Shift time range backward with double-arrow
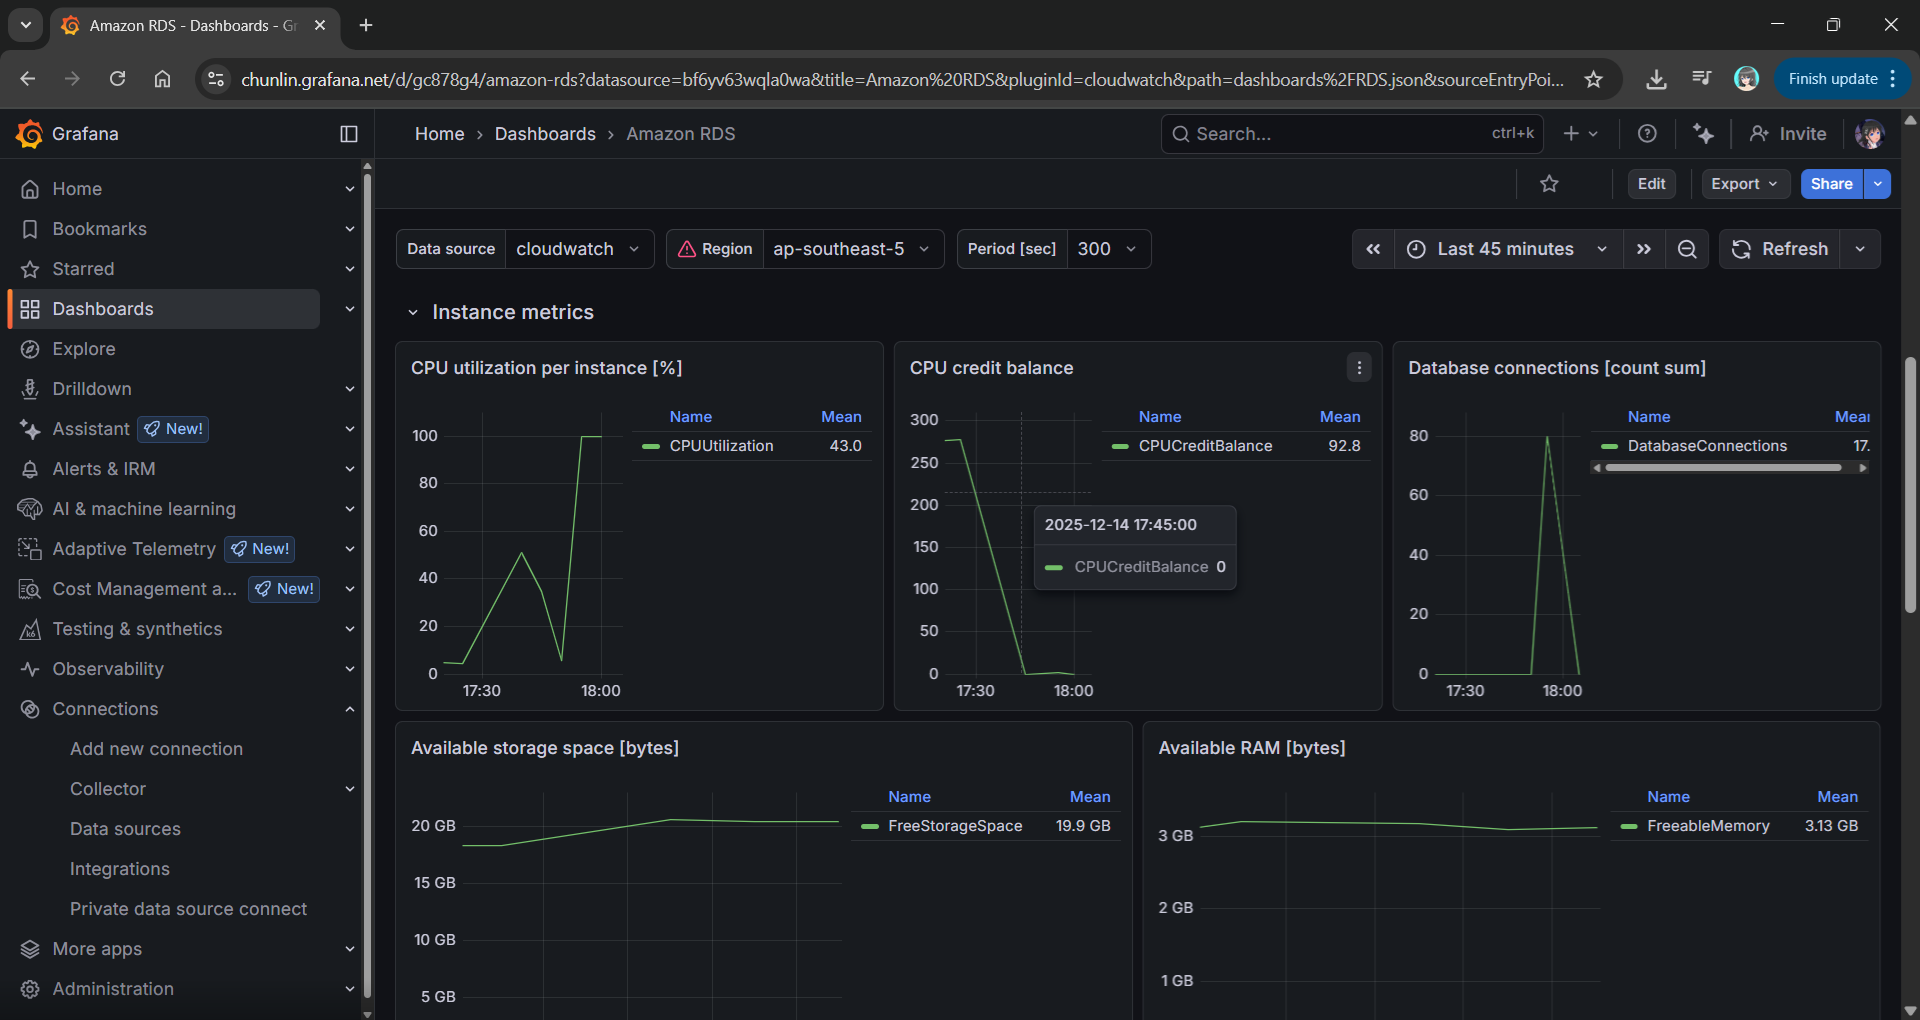 pyautogui.click(x=1373, y=249)
